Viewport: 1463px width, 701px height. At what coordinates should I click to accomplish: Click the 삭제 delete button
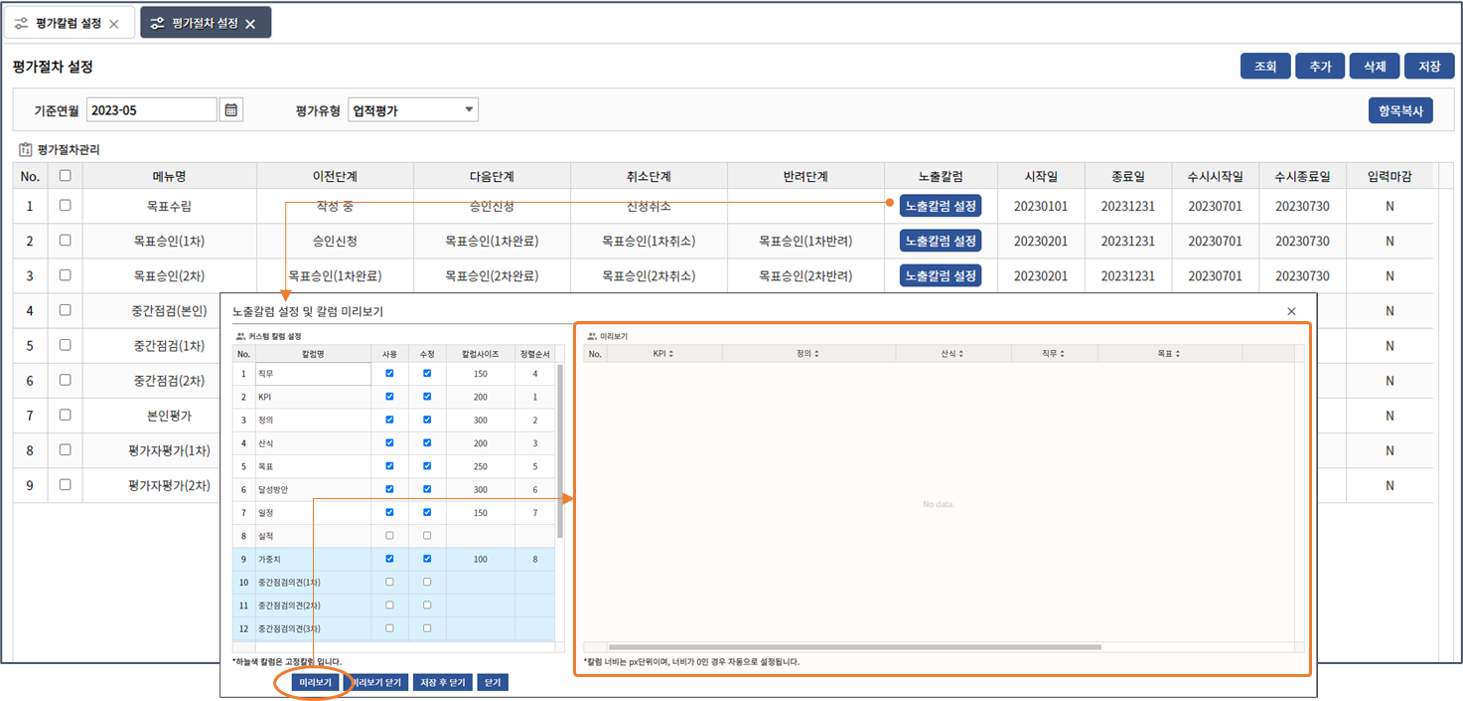(1374, 67)
